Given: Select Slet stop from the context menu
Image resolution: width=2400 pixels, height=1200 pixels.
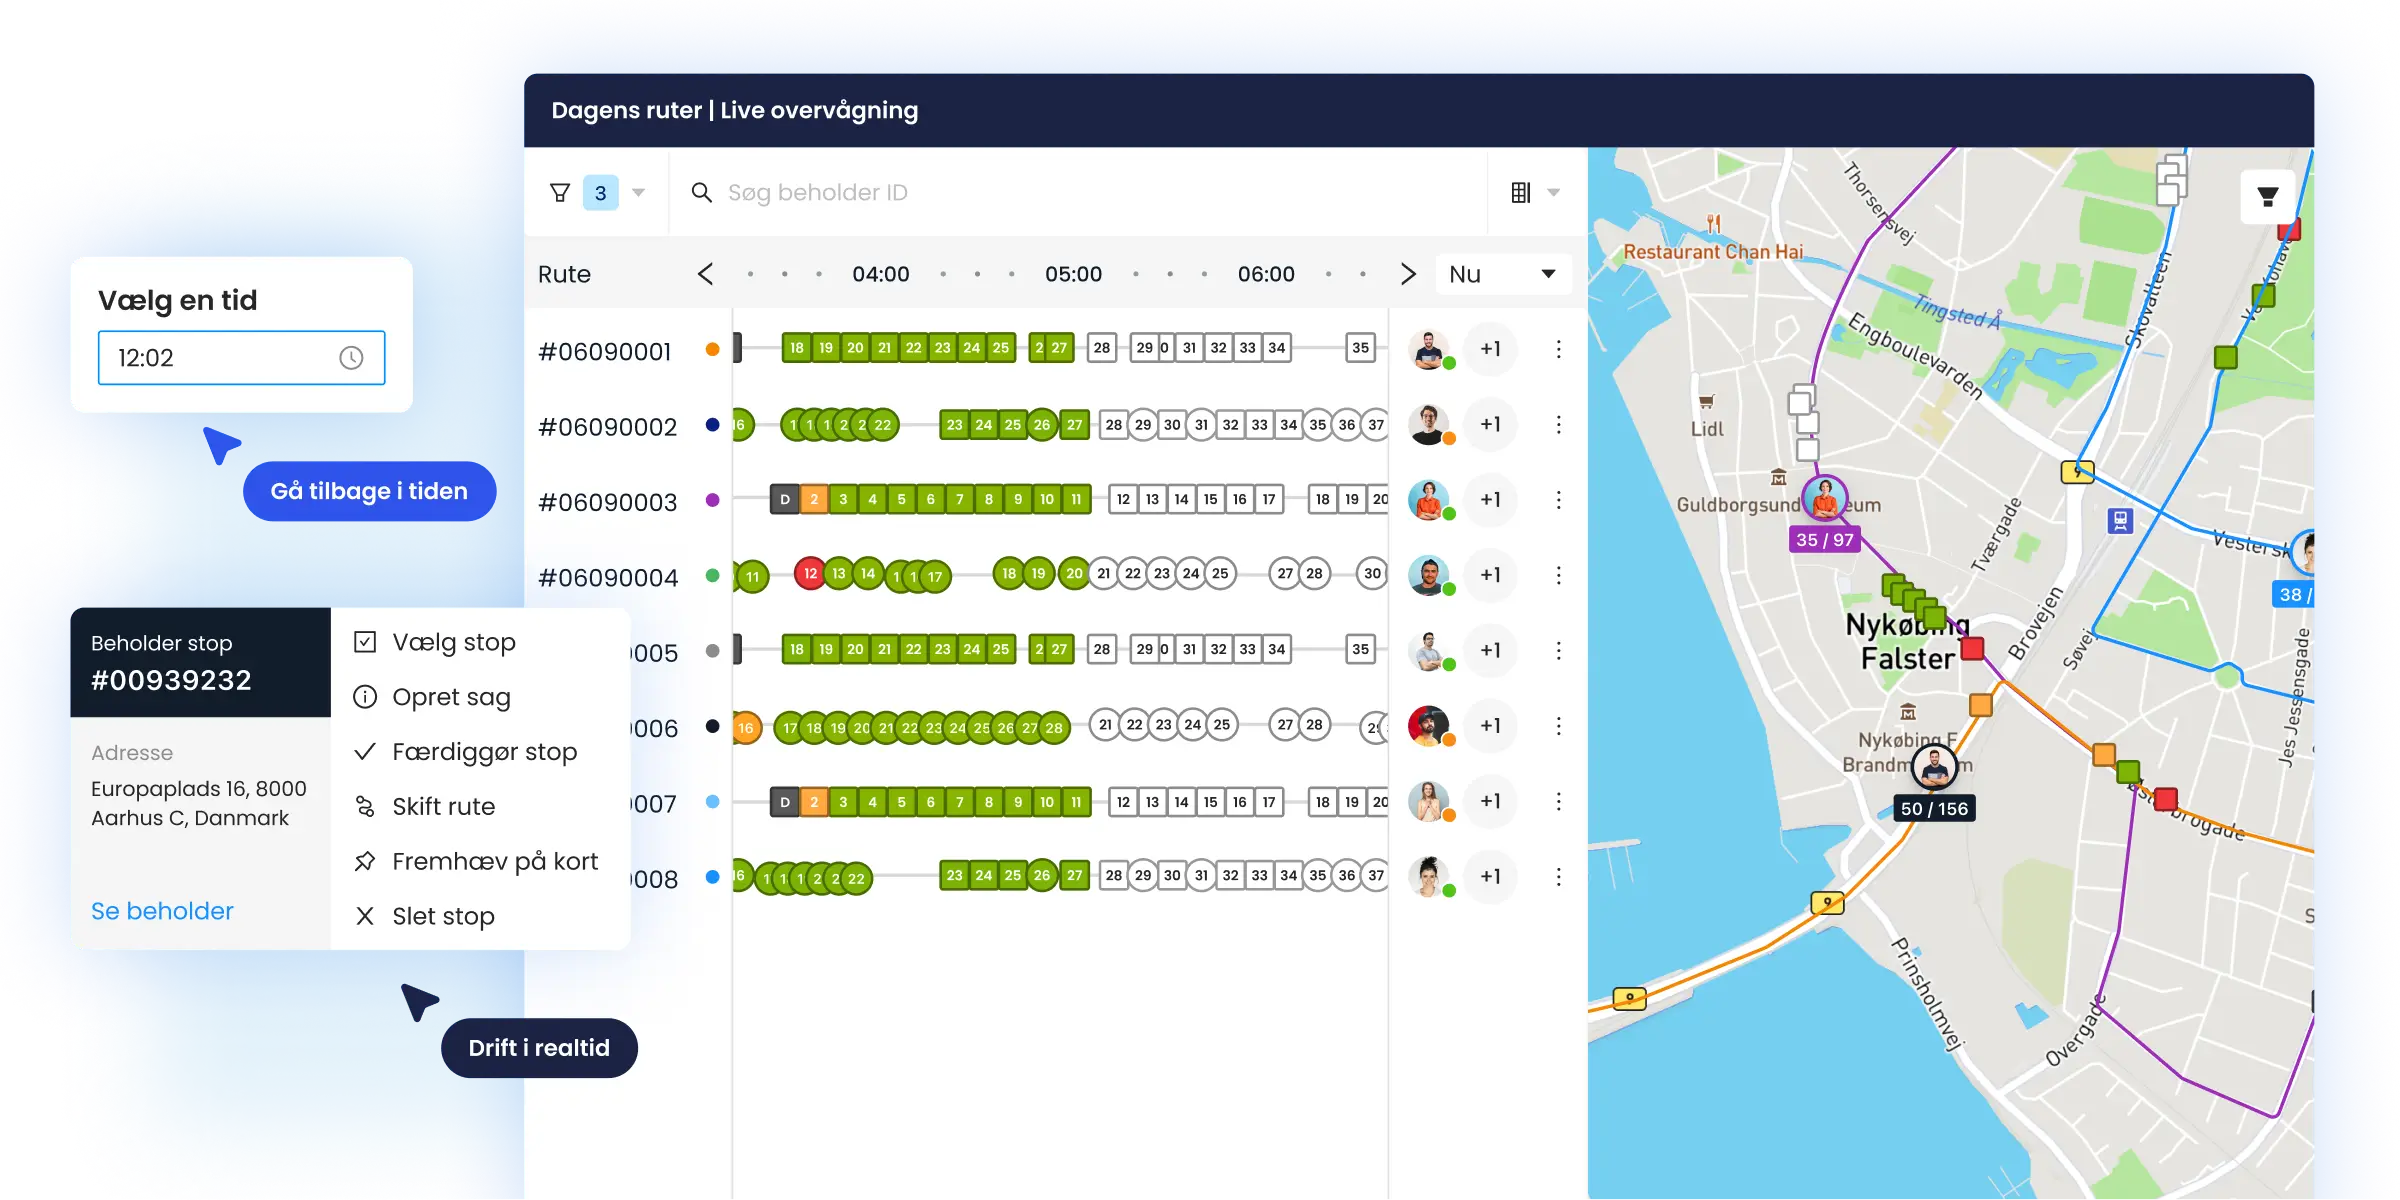Looking at the screenshot, I should (x=443, y=916).
